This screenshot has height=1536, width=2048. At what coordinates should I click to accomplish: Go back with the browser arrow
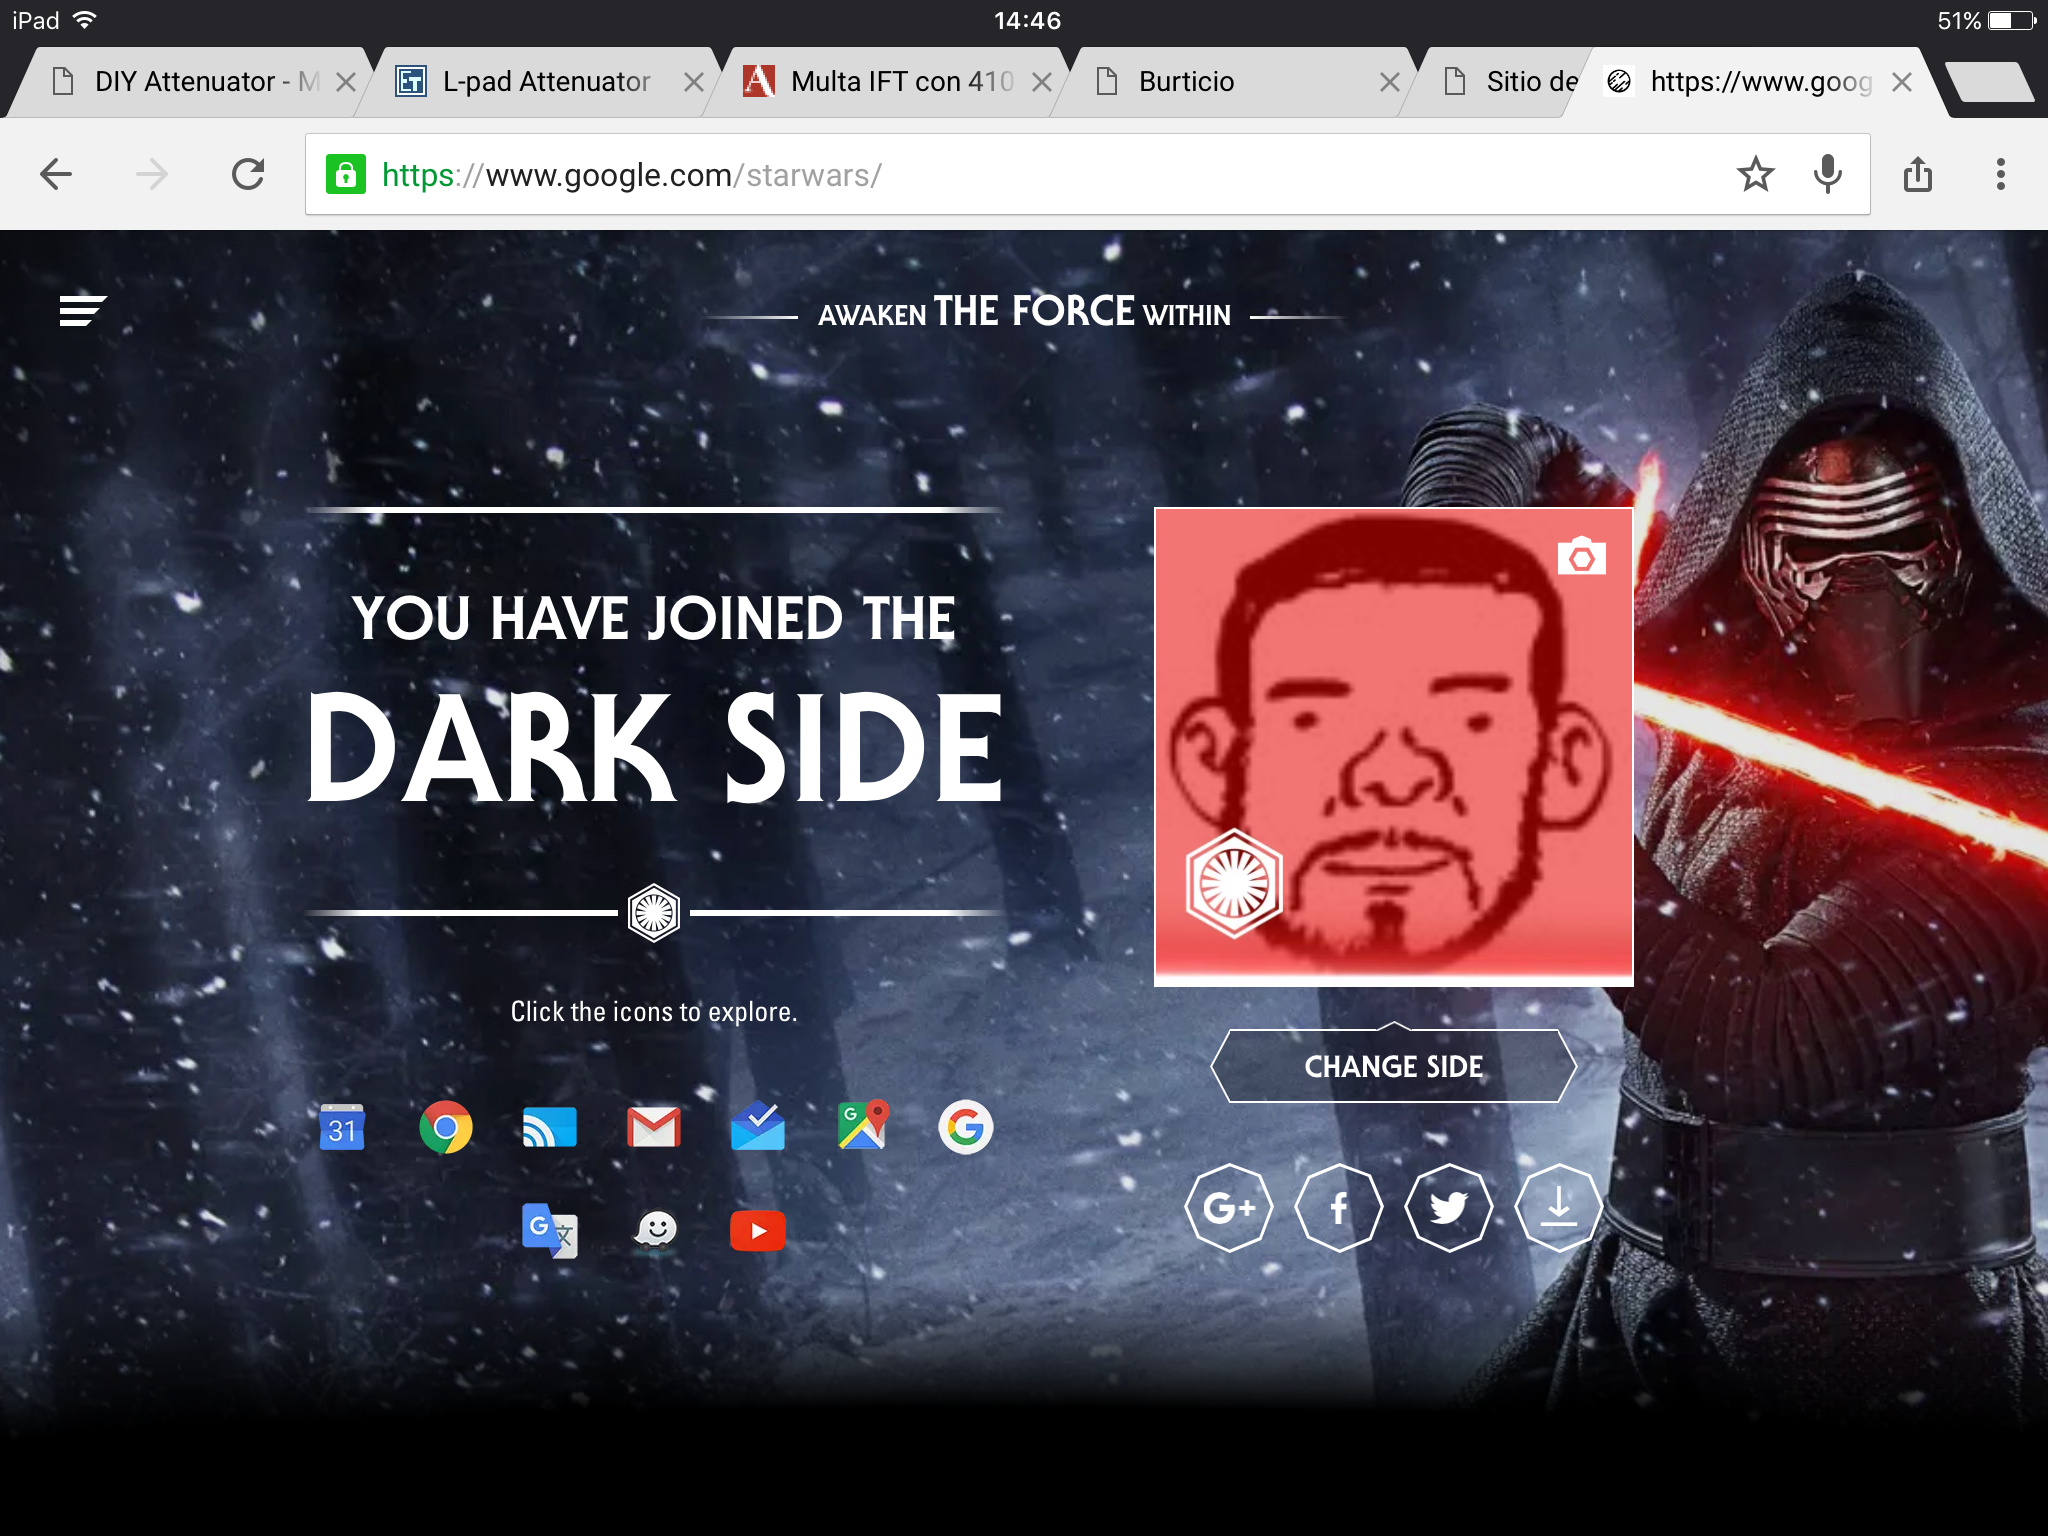click(x=56, y=174)
